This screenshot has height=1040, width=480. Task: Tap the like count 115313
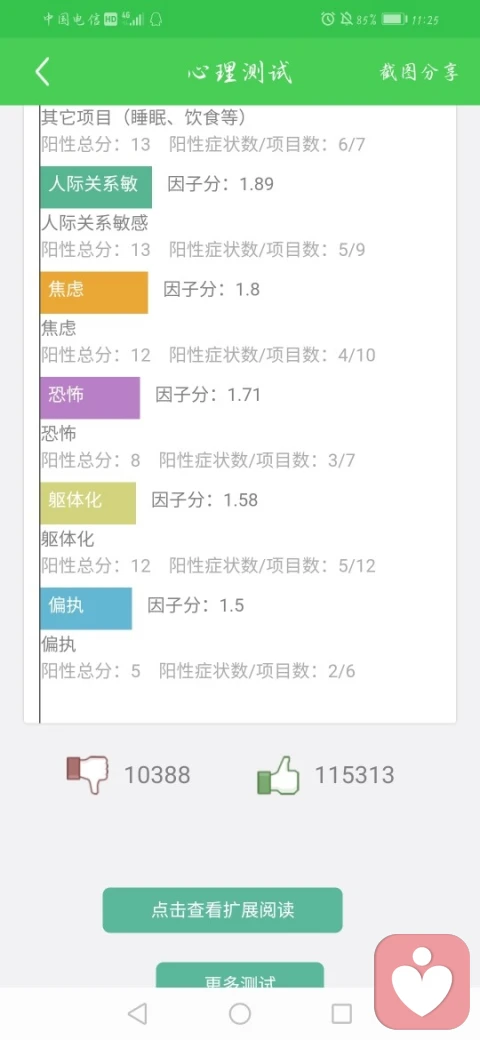[354, 775]
